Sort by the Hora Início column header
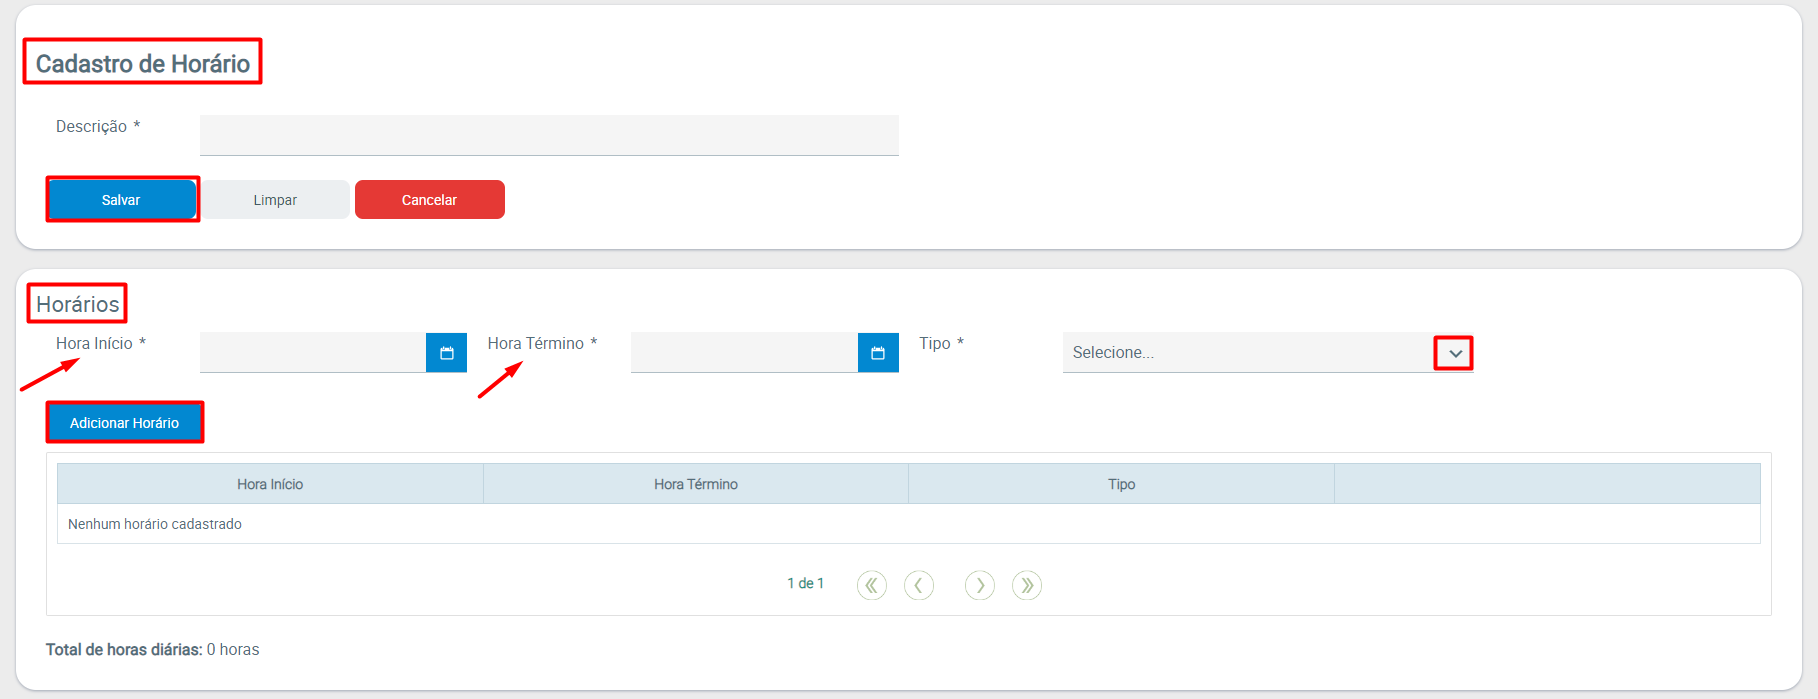 pyautogui.click(x=270, y=484)
